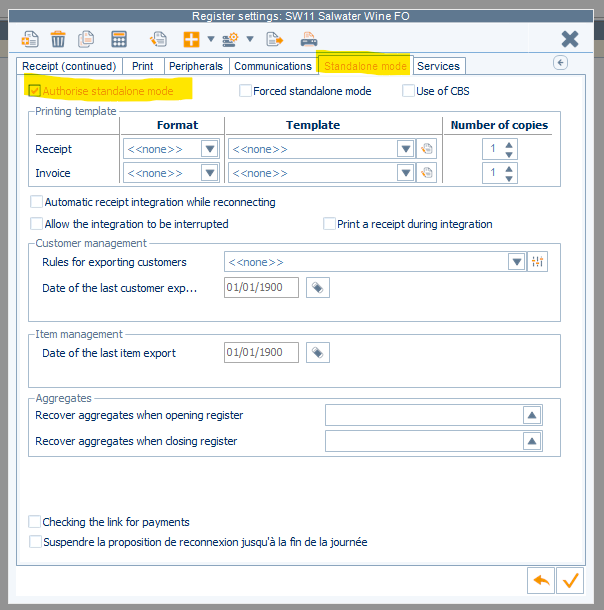
Task: Click the duplicate pages icon
Action: [x=86, y=39]
